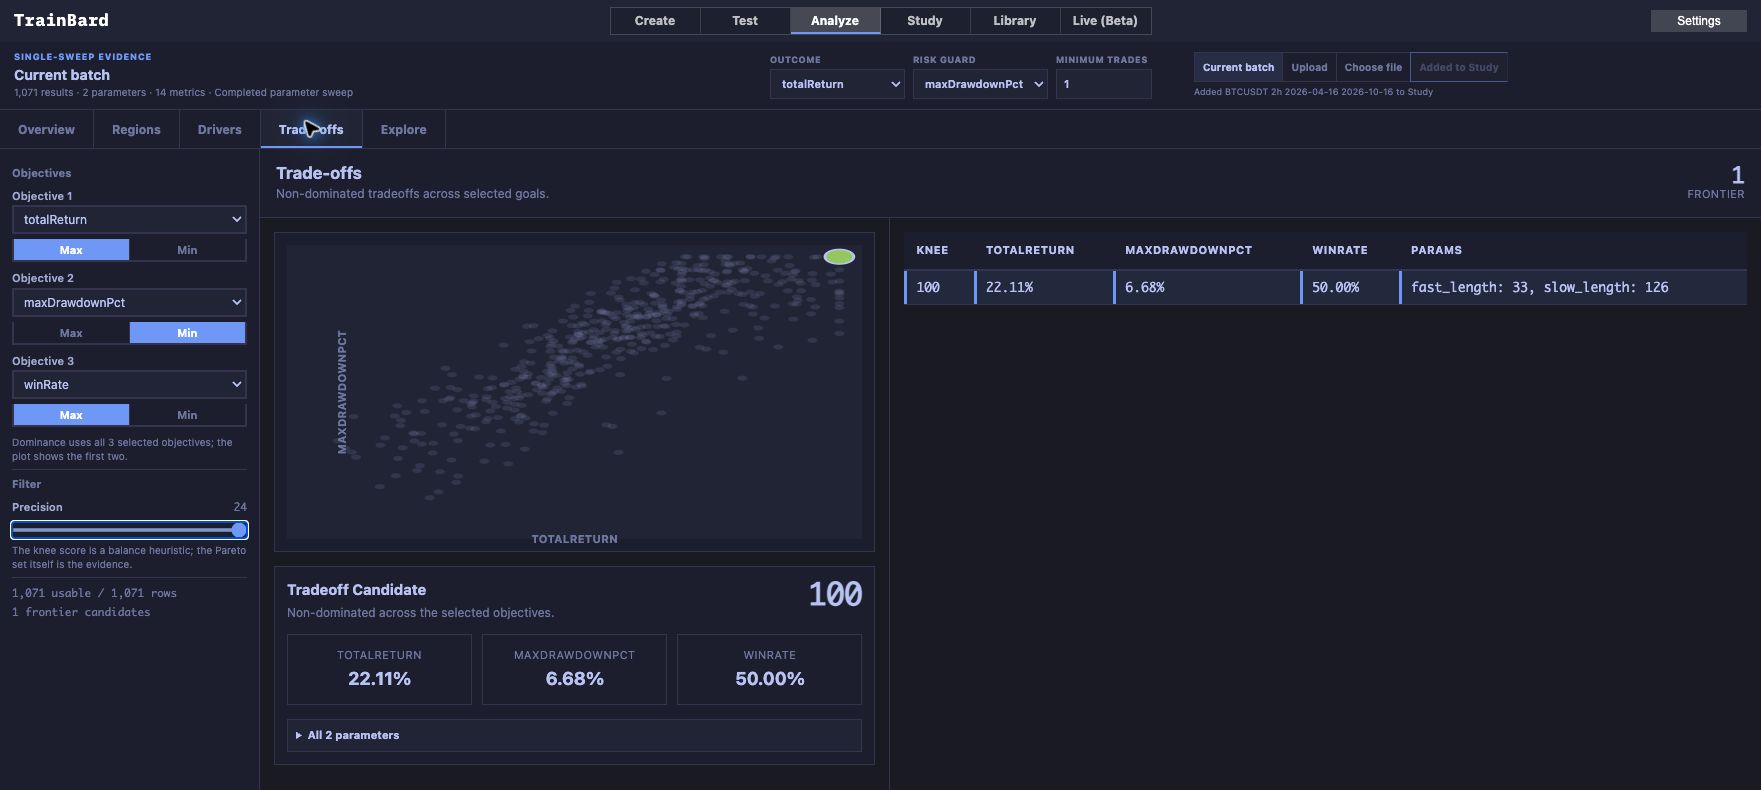This screenshot has width=1761, height=790.
Task: Click the 22.11% totalReturn candidate card
Action: click(379, 669)
